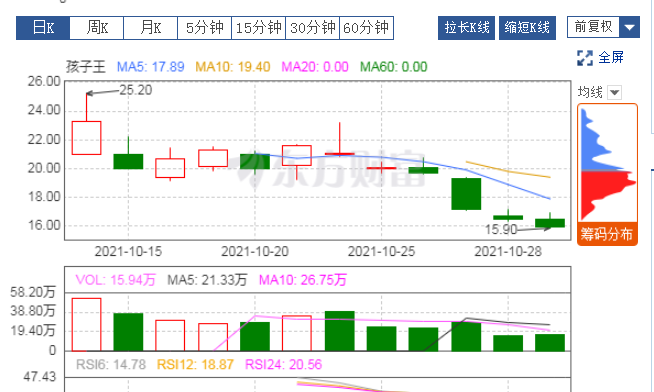Screen dimensions: 654x392
Task: Switch to the 周K weekly chart tab
Action: click(97, 28)
